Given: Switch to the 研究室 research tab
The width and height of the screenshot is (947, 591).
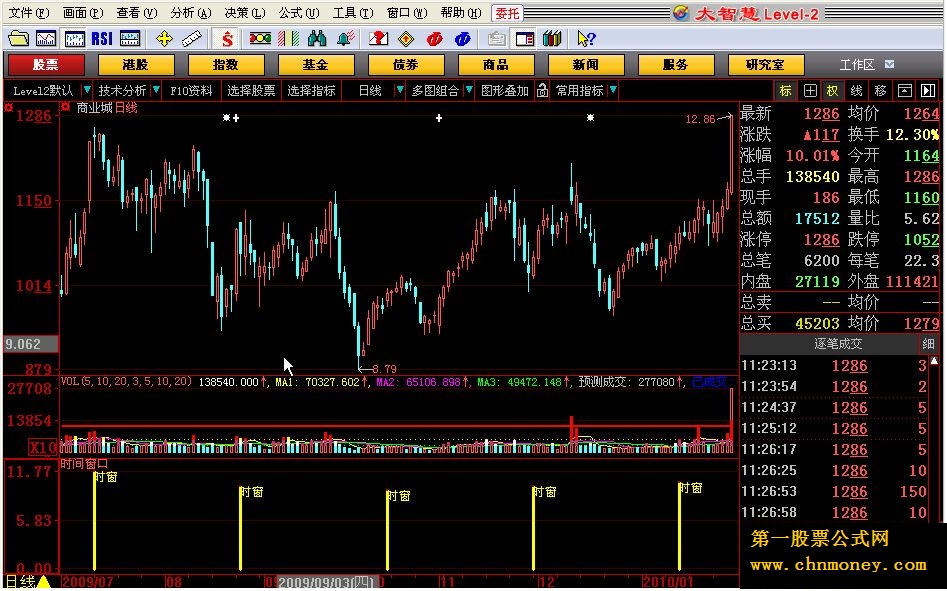Looking at the screenshot, I should pos(766,65).
